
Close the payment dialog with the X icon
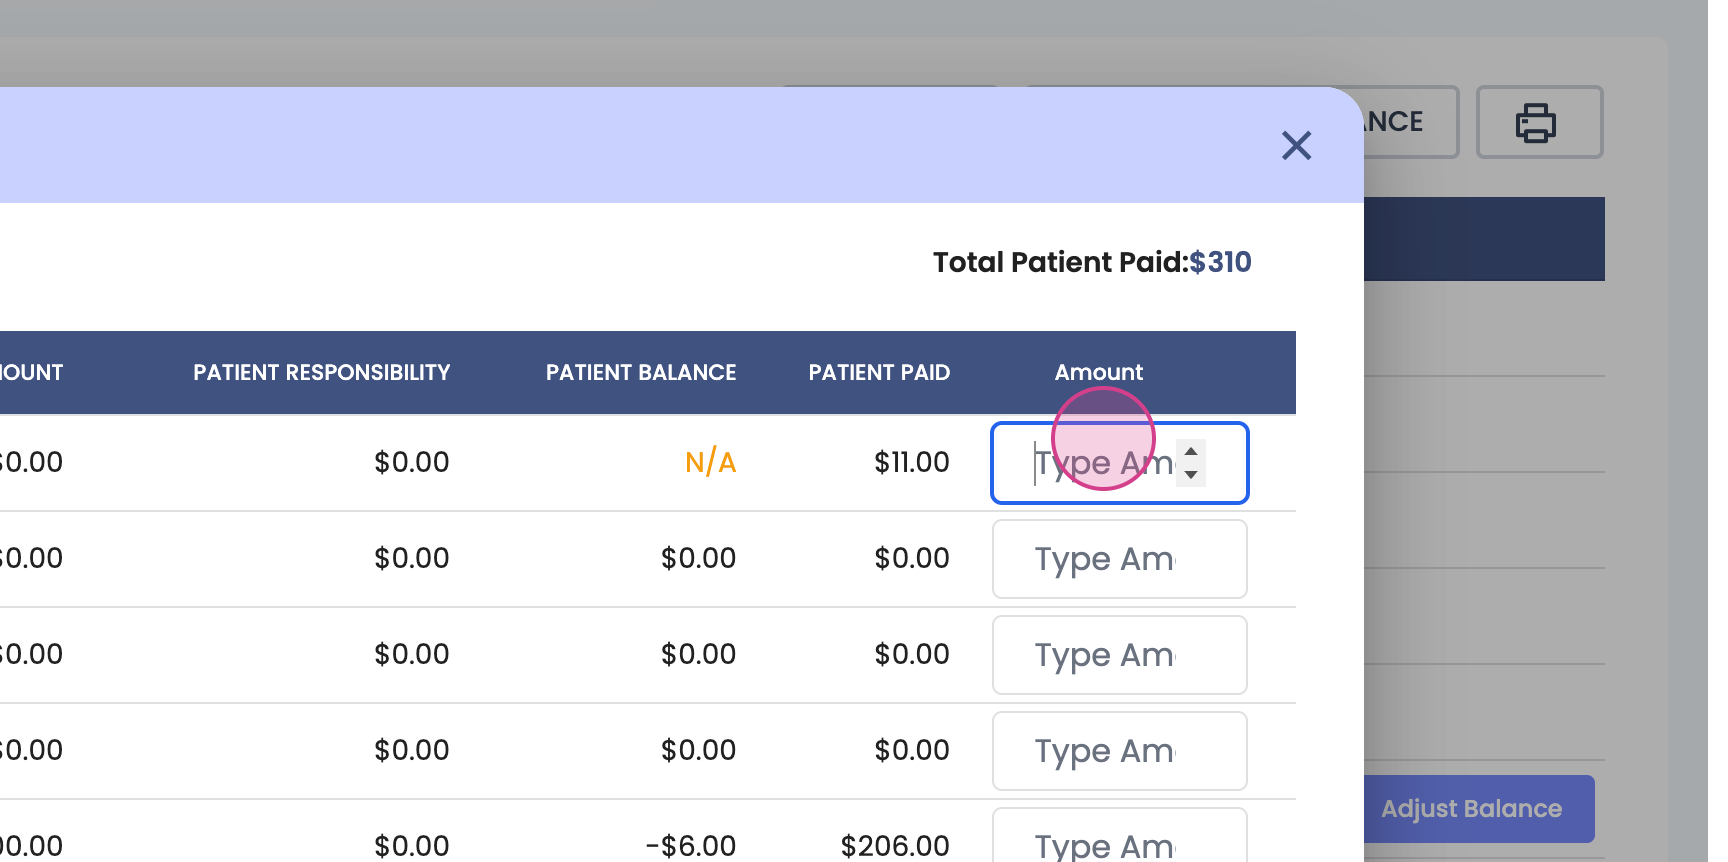coord(1296,146)
